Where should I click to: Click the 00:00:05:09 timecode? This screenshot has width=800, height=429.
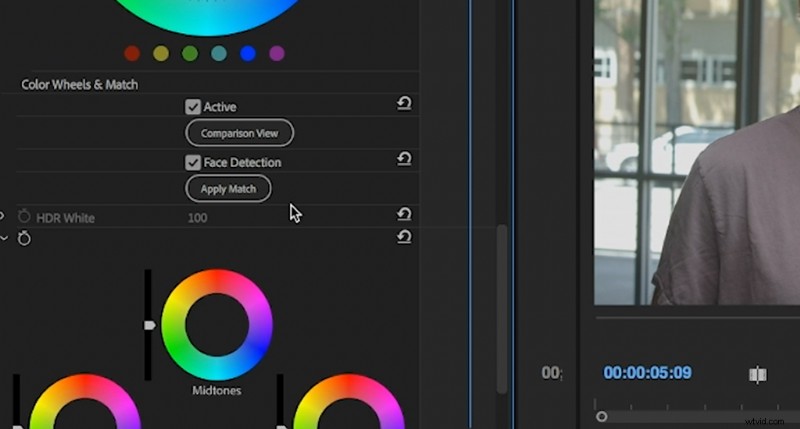pos(647,373)
